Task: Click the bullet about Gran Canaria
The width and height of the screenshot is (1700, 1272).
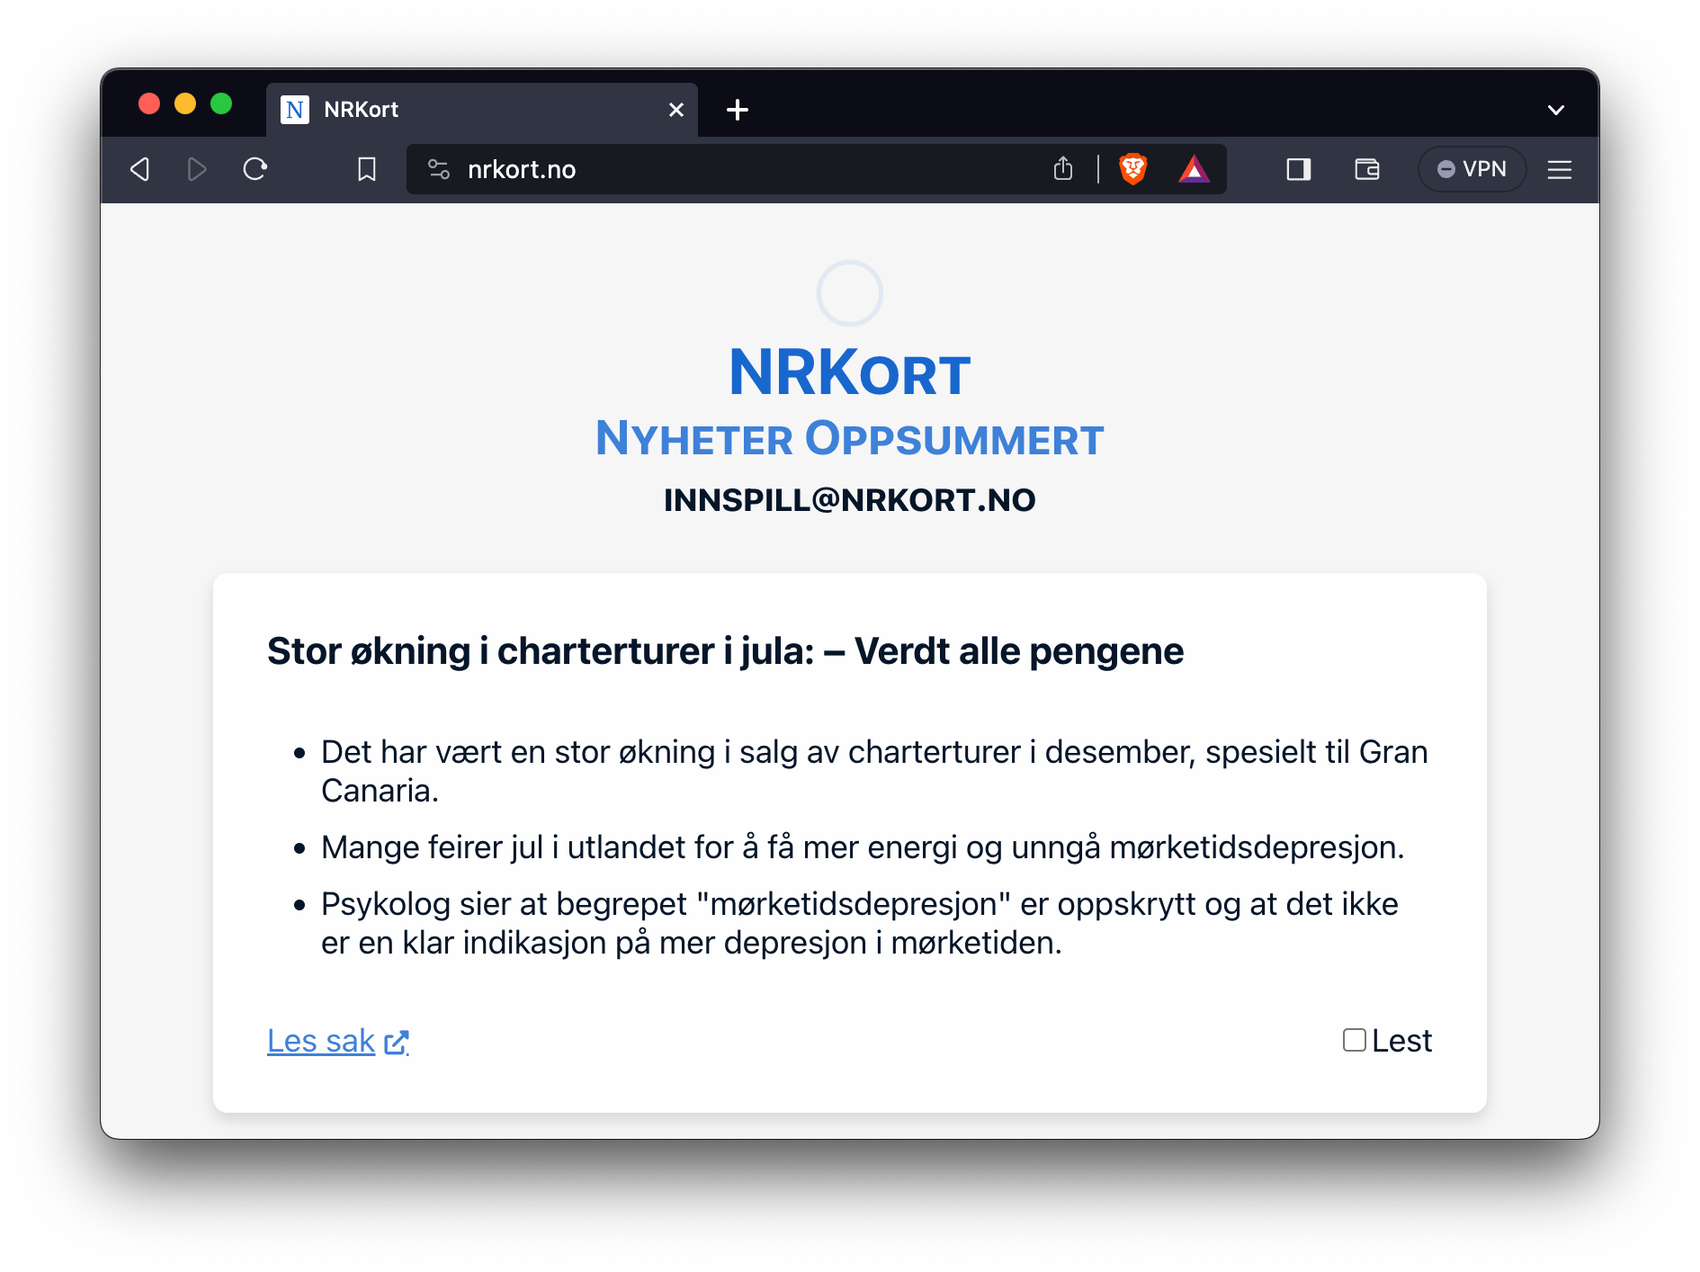Action: point(874,771)
